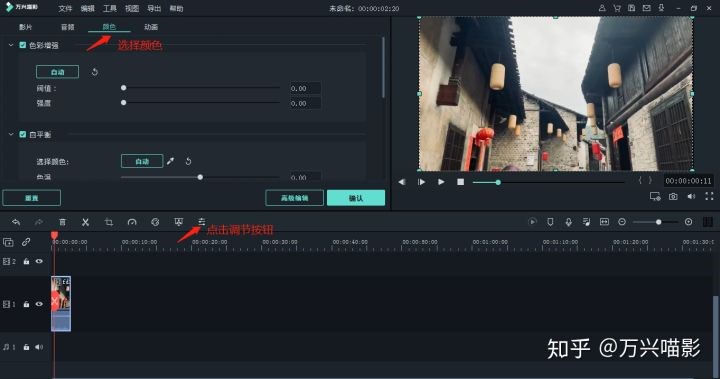Image resolution: width=720 pixels, height=379 pixels.
Task: Click the reset button at panel bottom-left
Action: pyautogui.click(x=32, y=198)
